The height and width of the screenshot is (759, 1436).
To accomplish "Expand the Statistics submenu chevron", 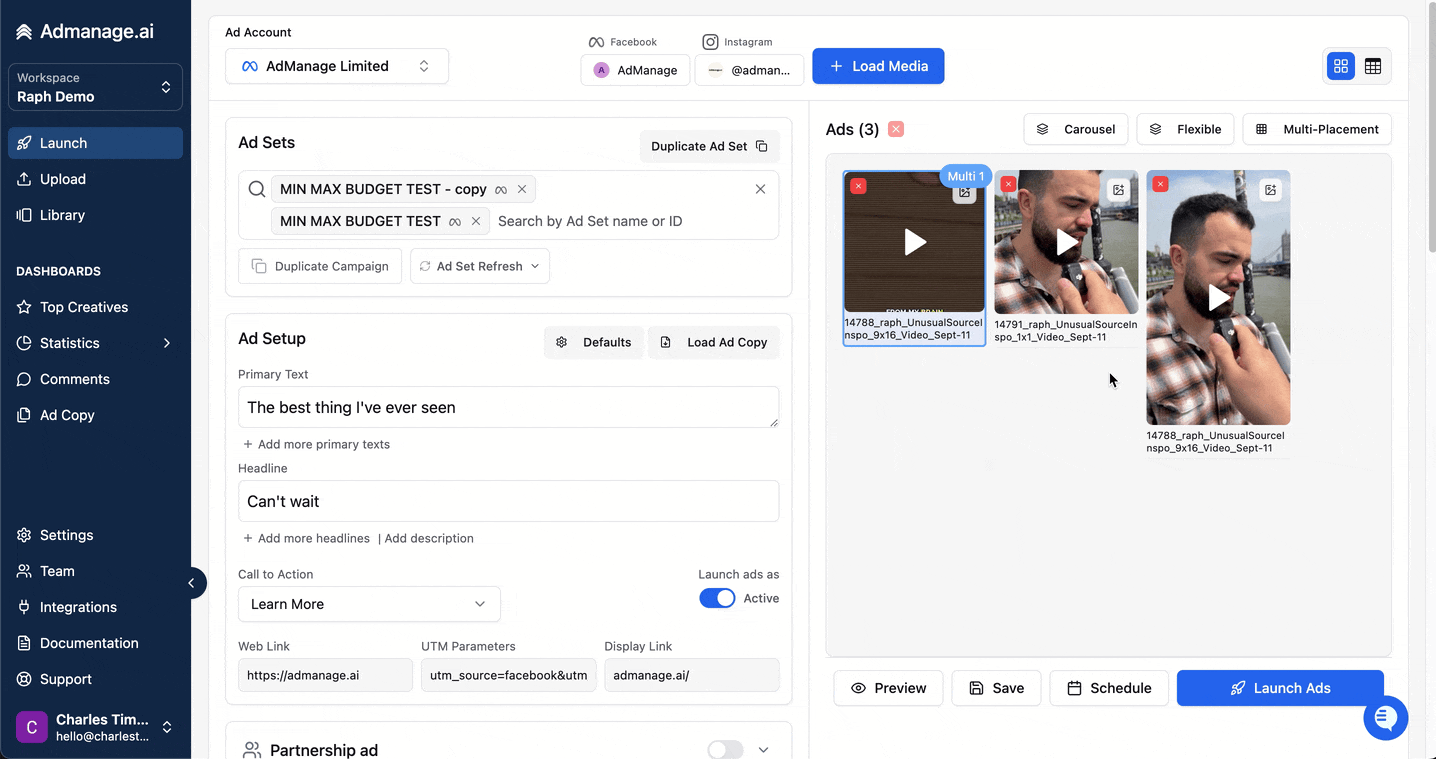I will click(167, 343).
